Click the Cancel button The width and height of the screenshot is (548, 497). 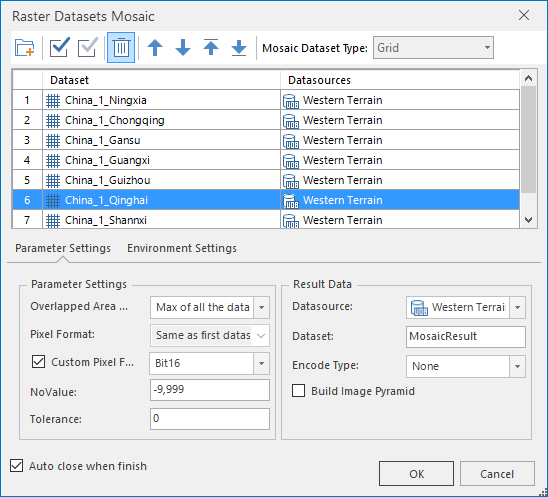click(x=497, y=474)
